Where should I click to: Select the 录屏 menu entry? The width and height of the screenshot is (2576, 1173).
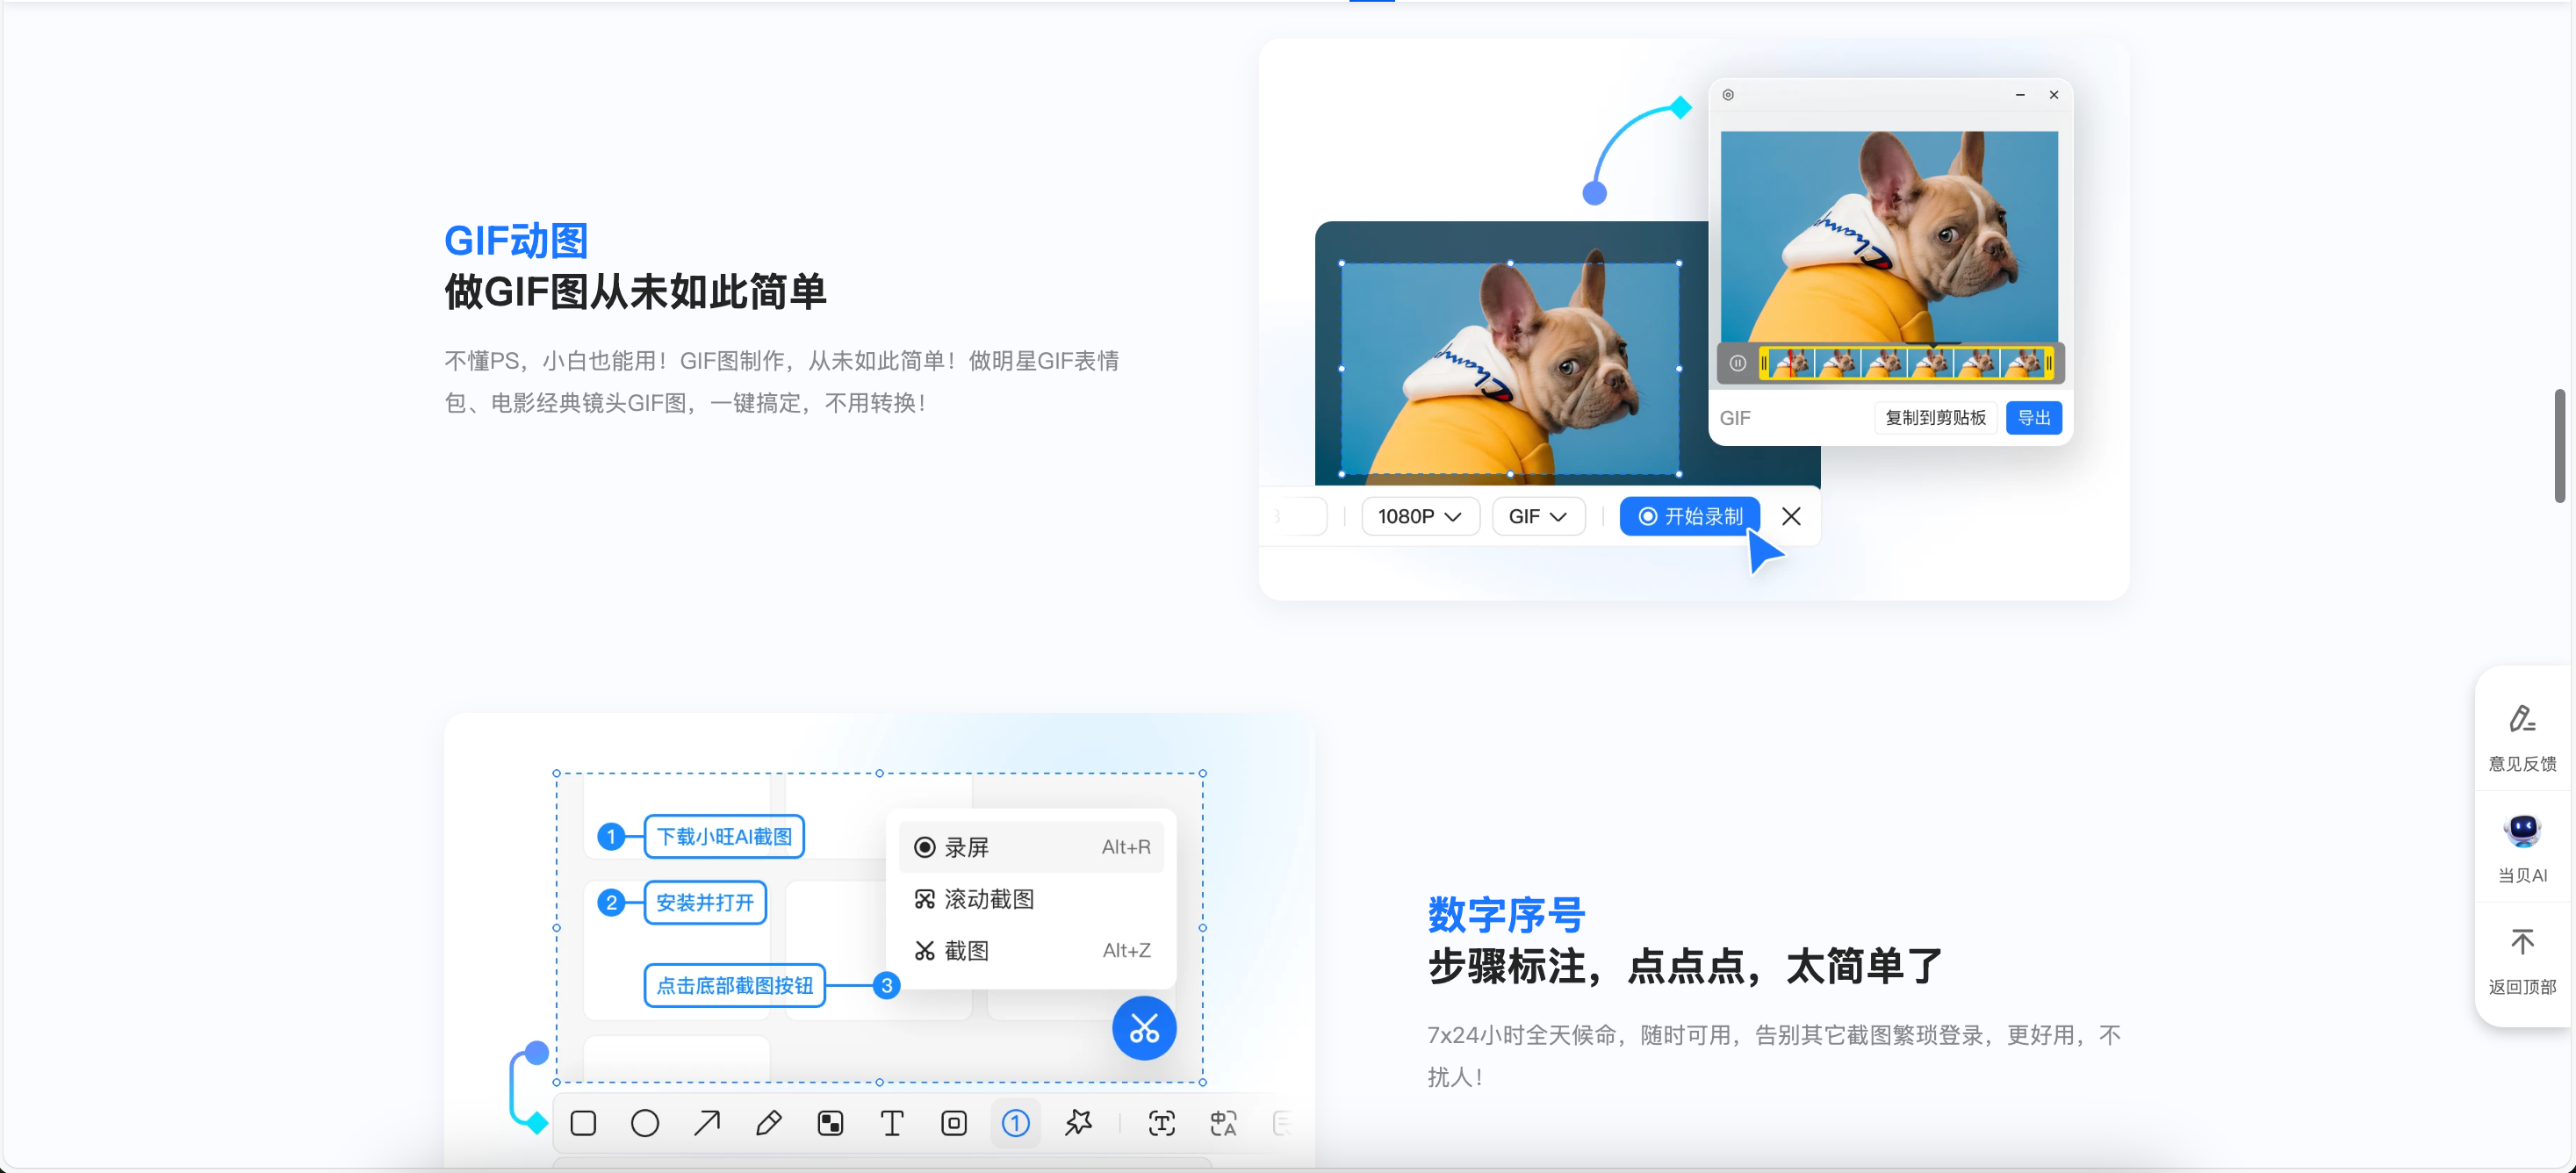(x=1031, y=847)
